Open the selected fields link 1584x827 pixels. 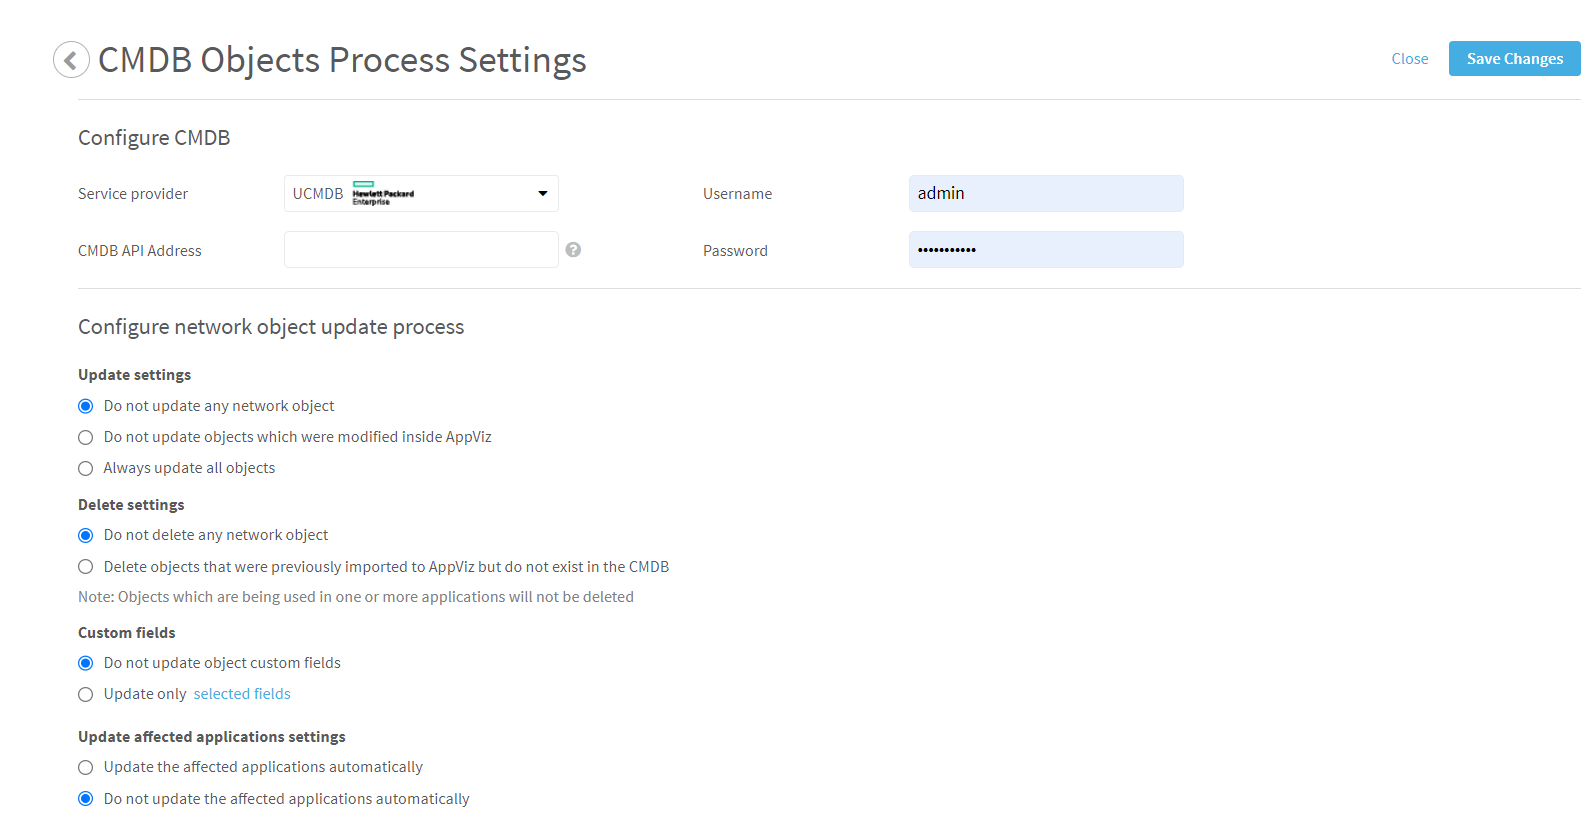coord(242,694)
